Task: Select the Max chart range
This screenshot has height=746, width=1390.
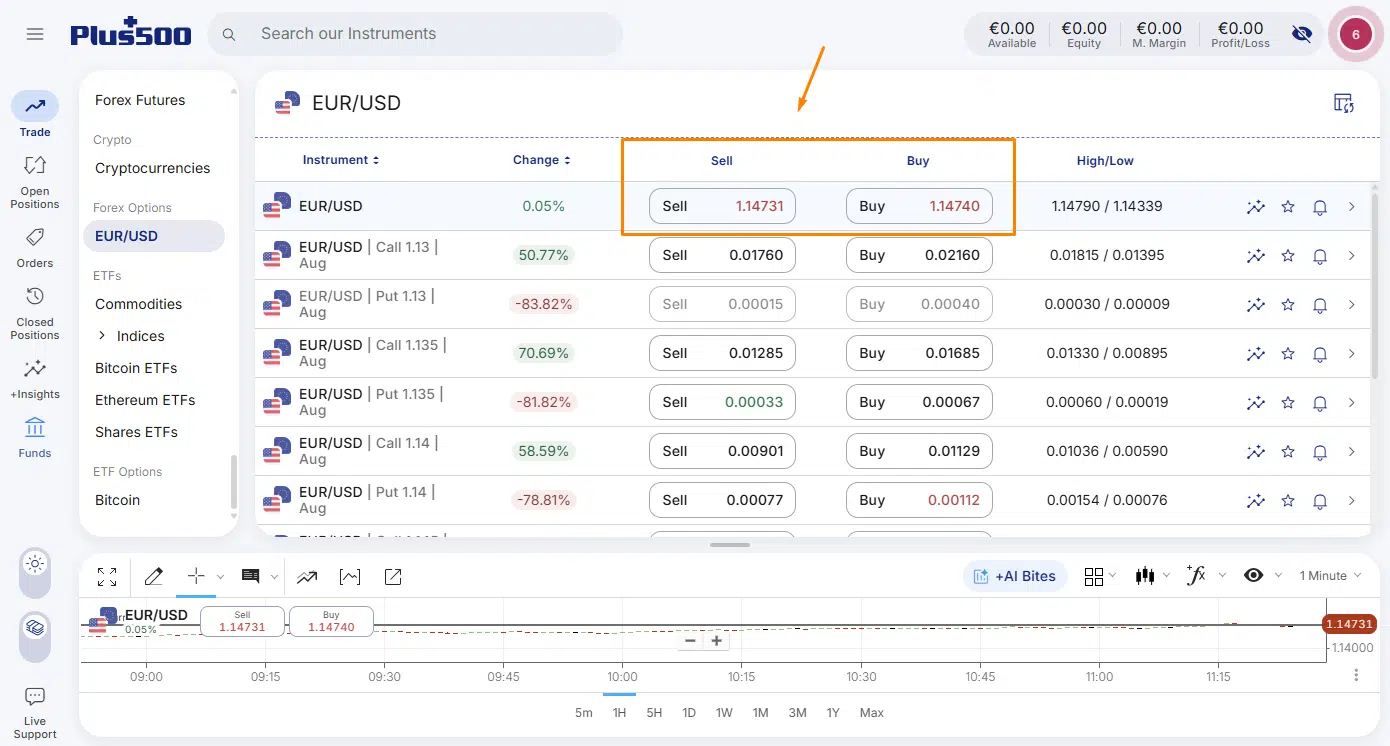Action: 872,713
